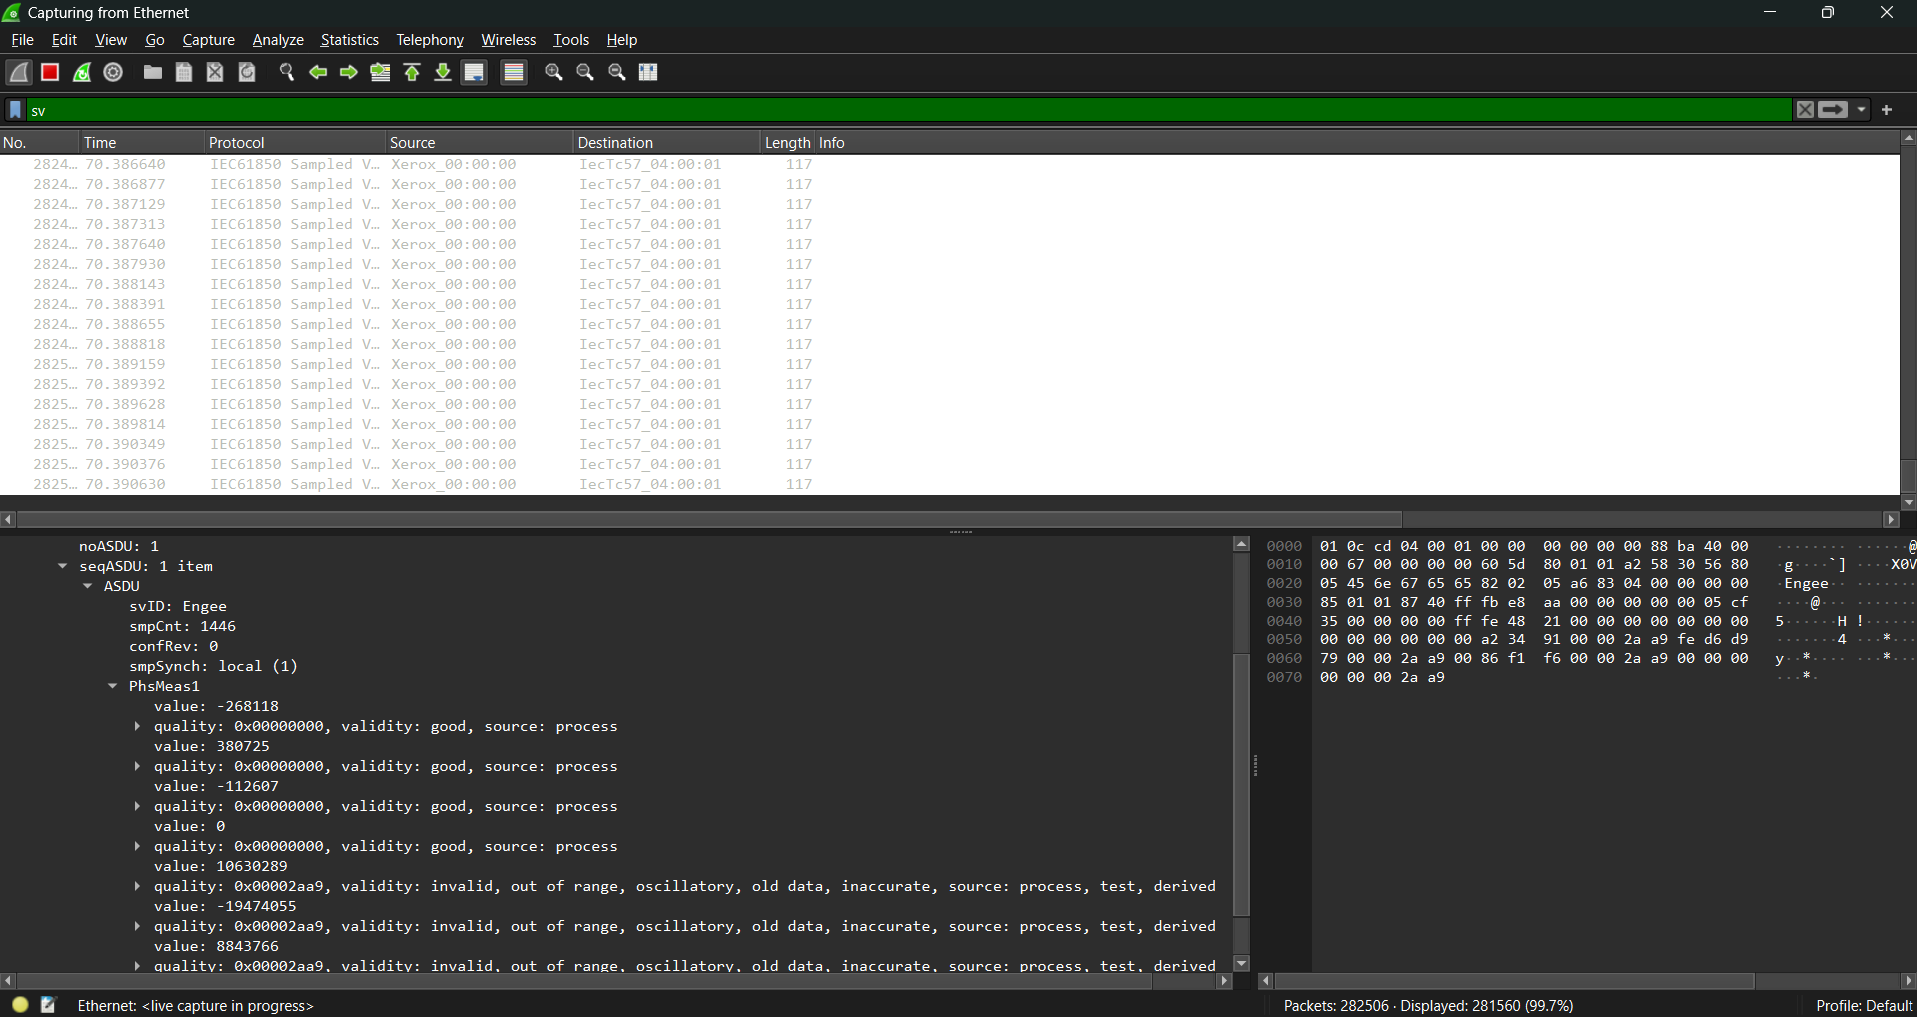The height and width of the screenshot is (1017, 1917).
Task: Restart the current capture
Action: point(82,72)
